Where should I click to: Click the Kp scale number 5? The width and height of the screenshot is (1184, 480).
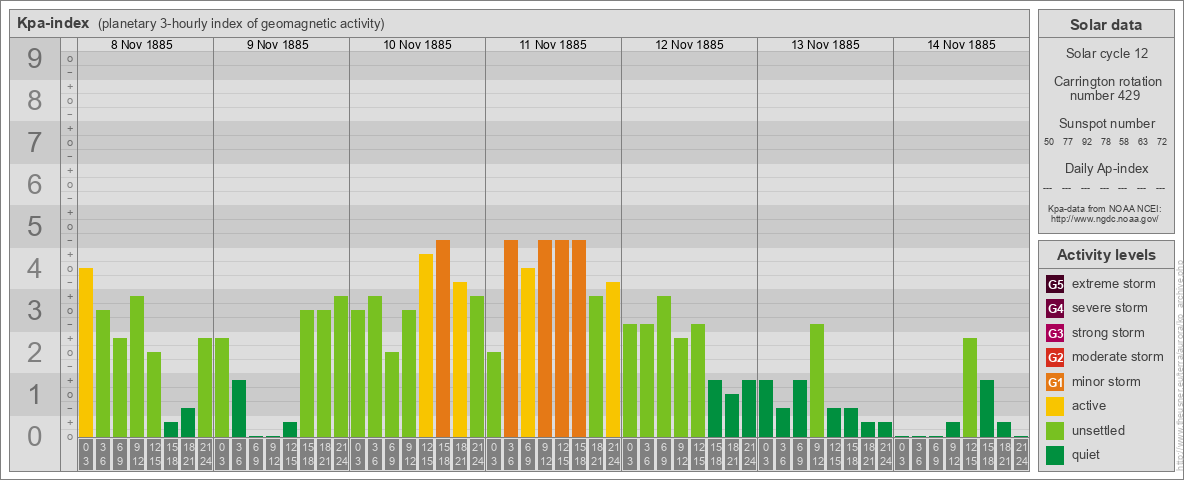tap(34, 226)
